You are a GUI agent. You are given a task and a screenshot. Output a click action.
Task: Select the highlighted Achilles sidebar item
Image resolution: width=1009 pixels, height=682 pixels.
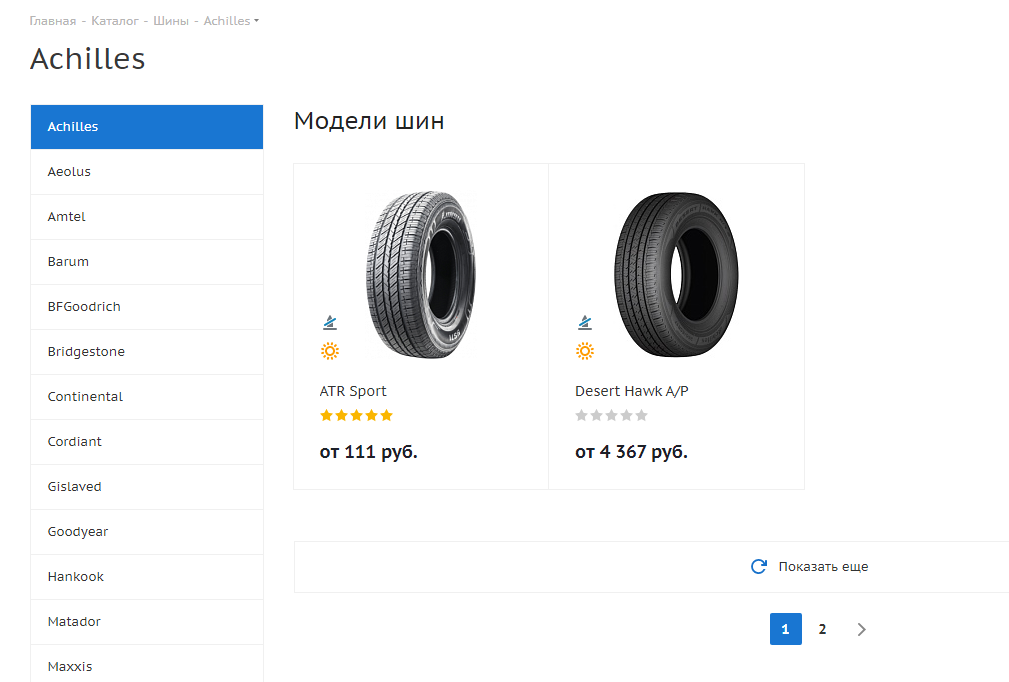[x=147, y=127]
